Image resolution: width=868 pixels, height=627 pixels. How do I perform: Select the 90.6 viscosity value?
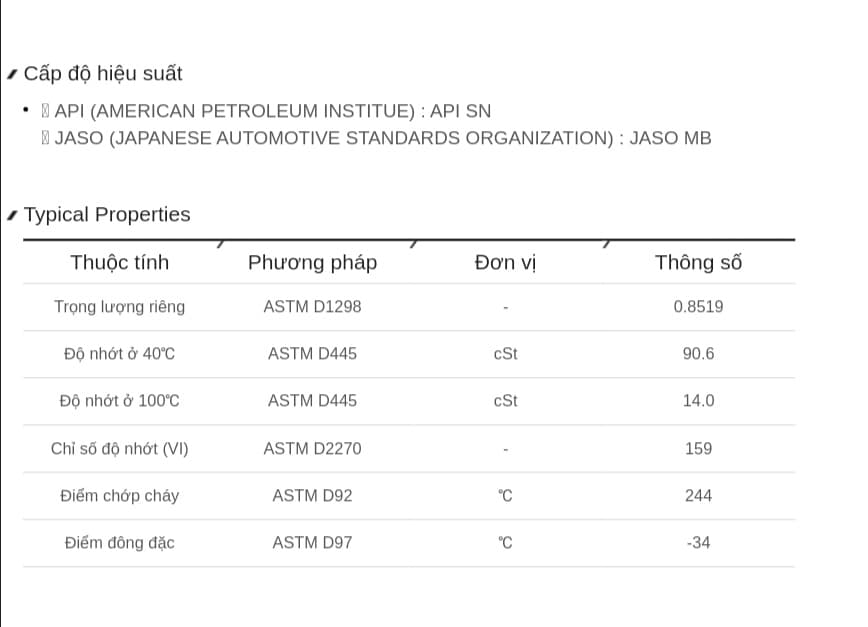699,354
